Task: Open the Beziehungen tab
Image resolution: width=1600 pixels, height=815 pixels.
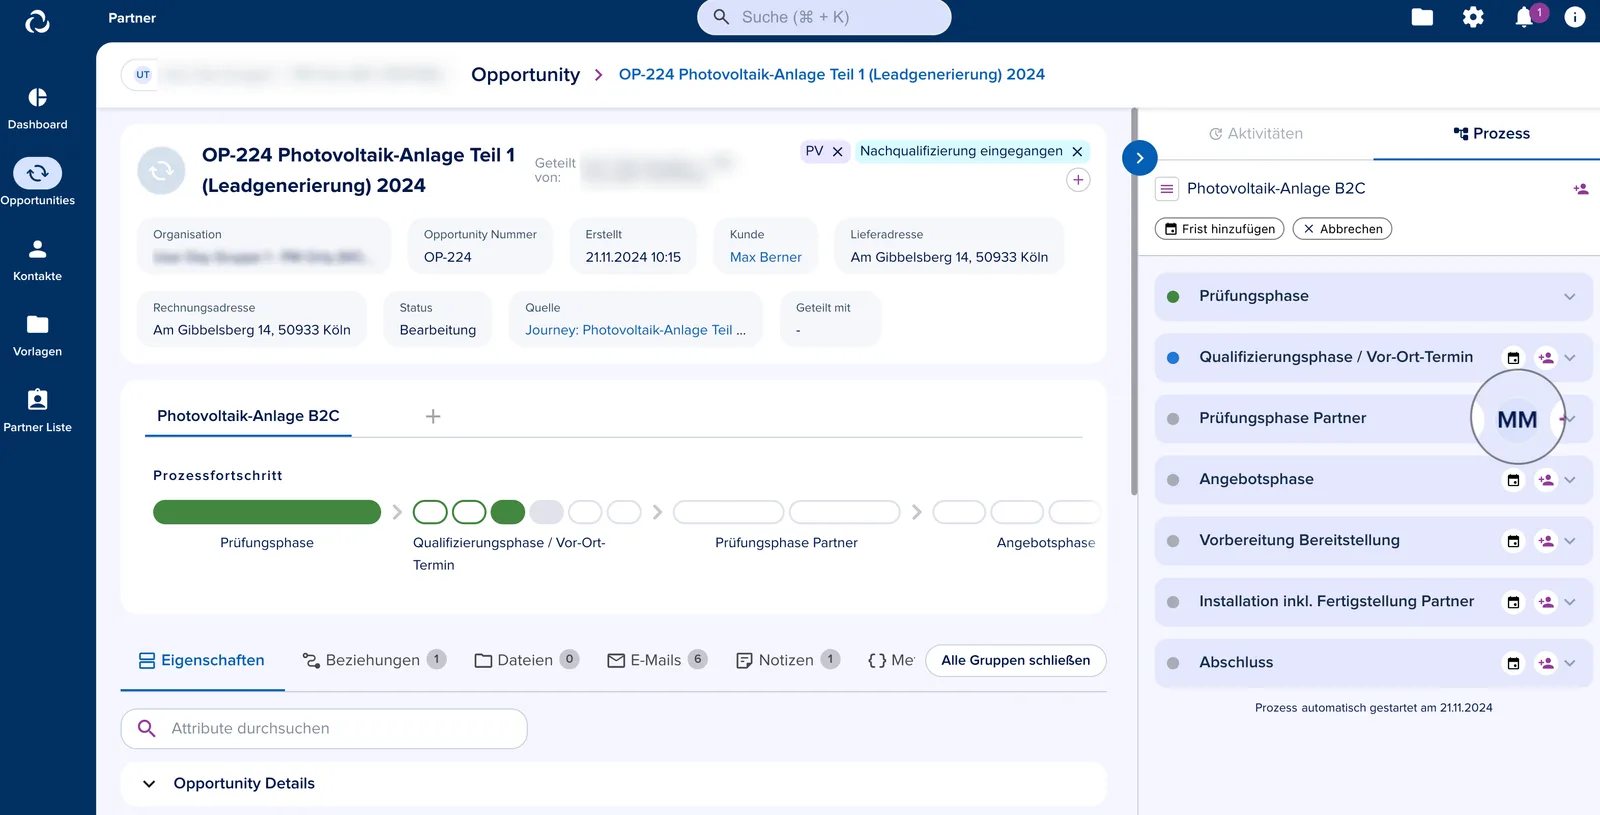Action: [374, 661]
